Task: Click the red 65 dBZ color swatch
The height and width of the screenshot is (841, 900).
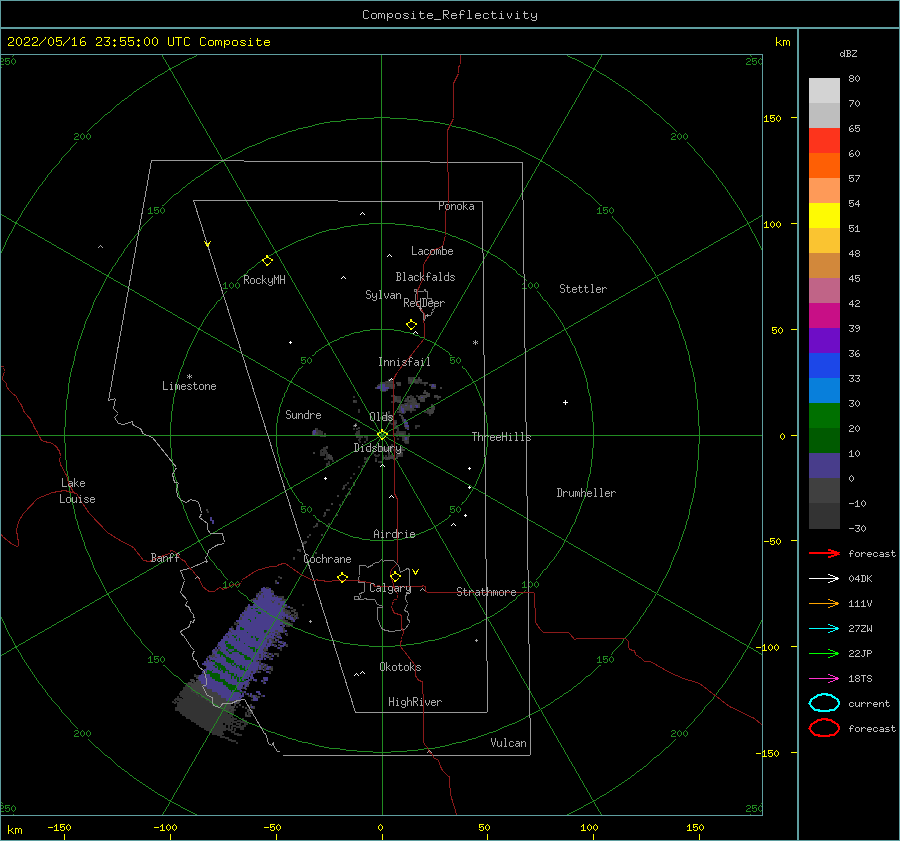Action: pyautogui.click(x=824, y=140)
